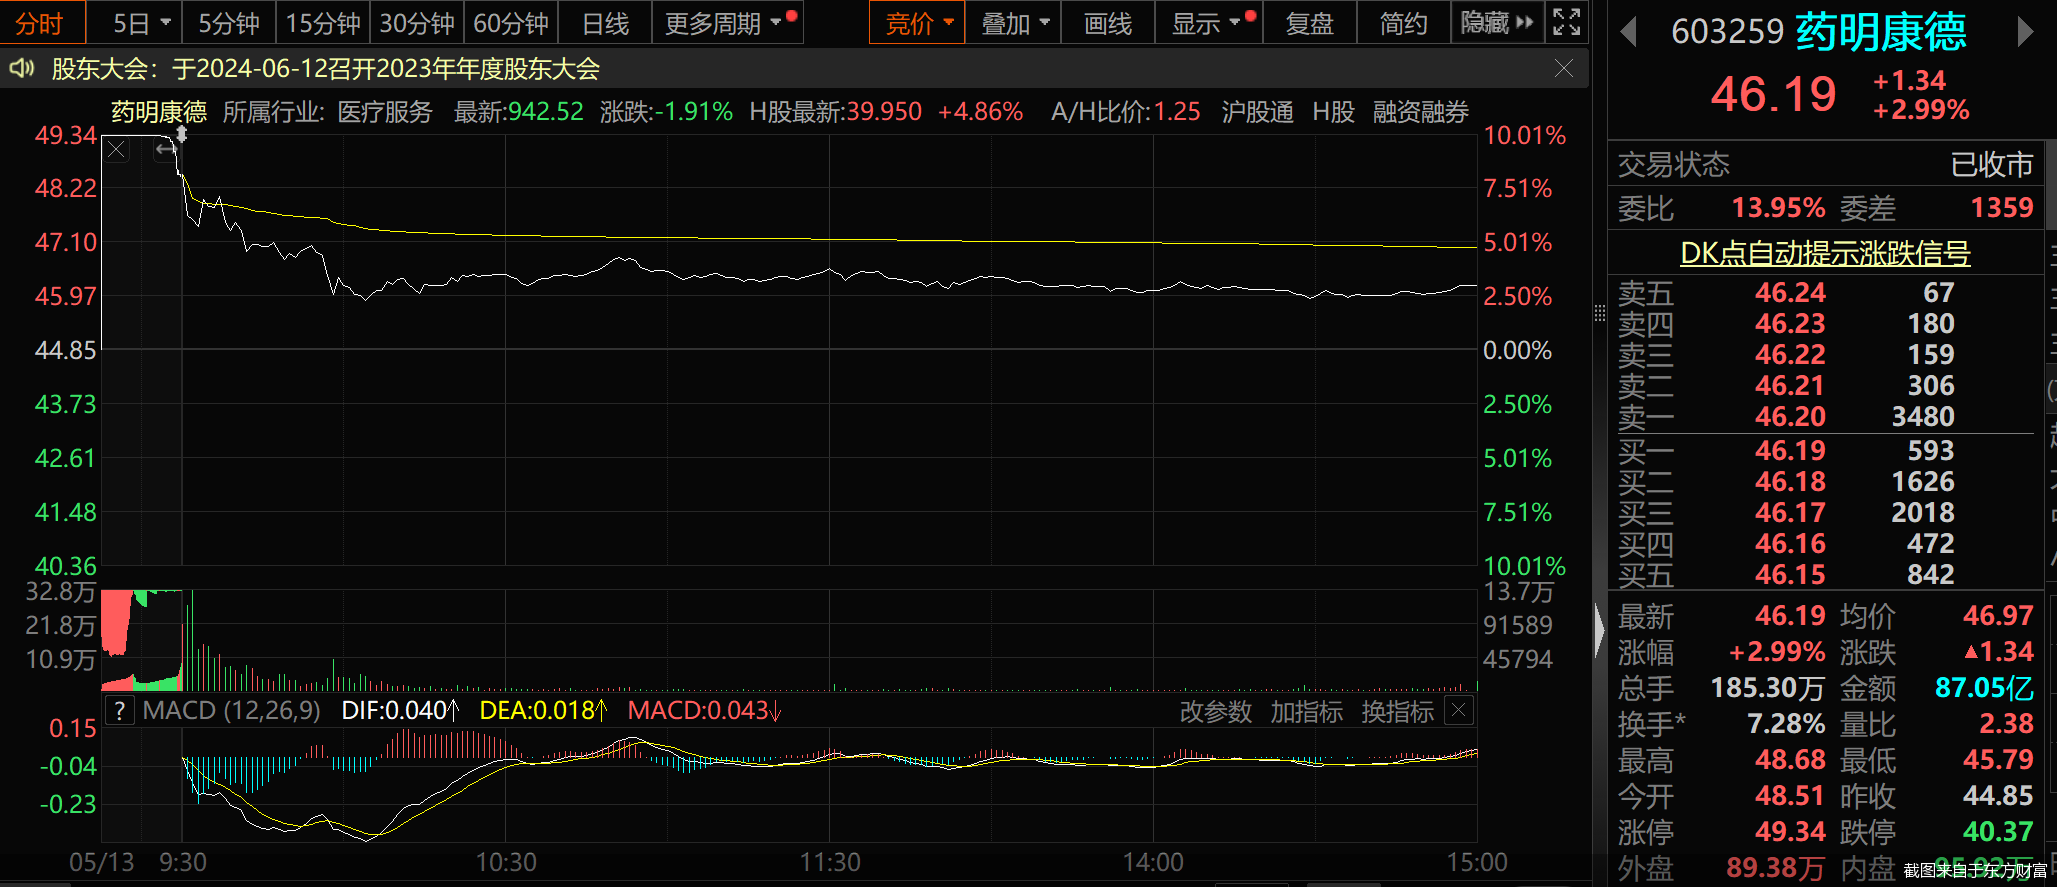Collapse side panel with the arrow handle

click(x=1599, y=631)
